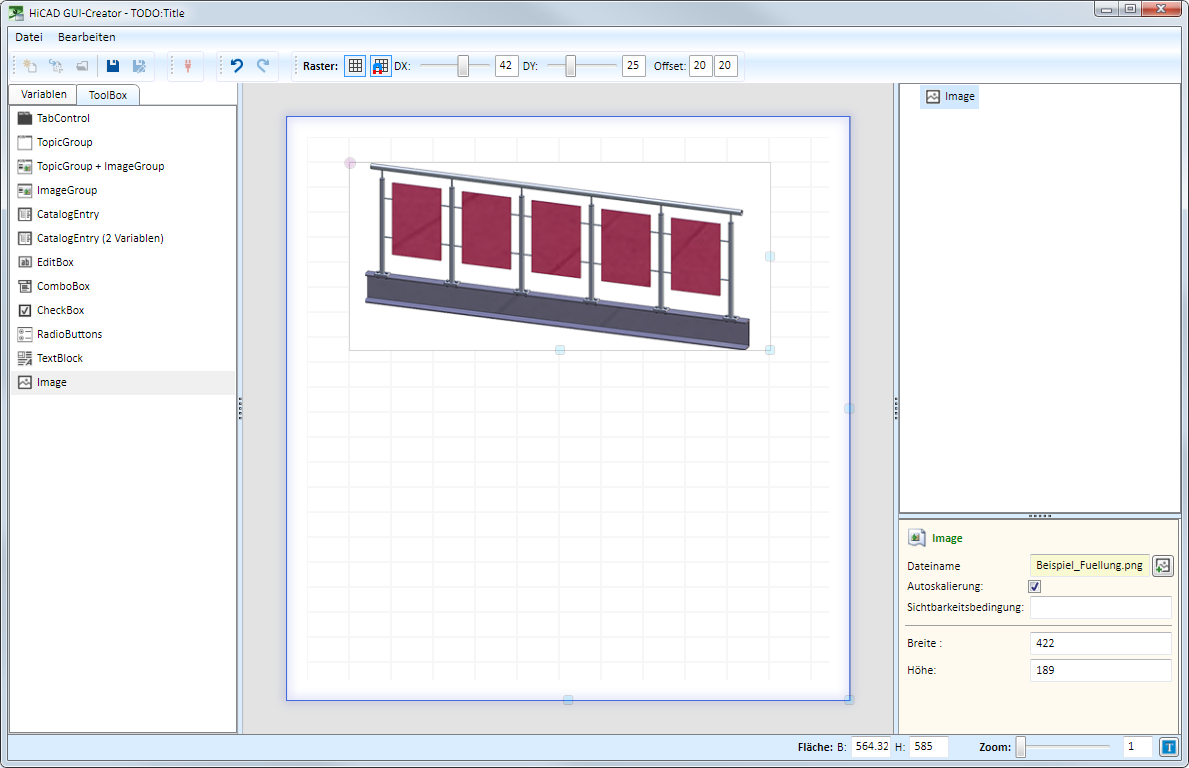Click the Redo arrow icon

coord(263,66)
